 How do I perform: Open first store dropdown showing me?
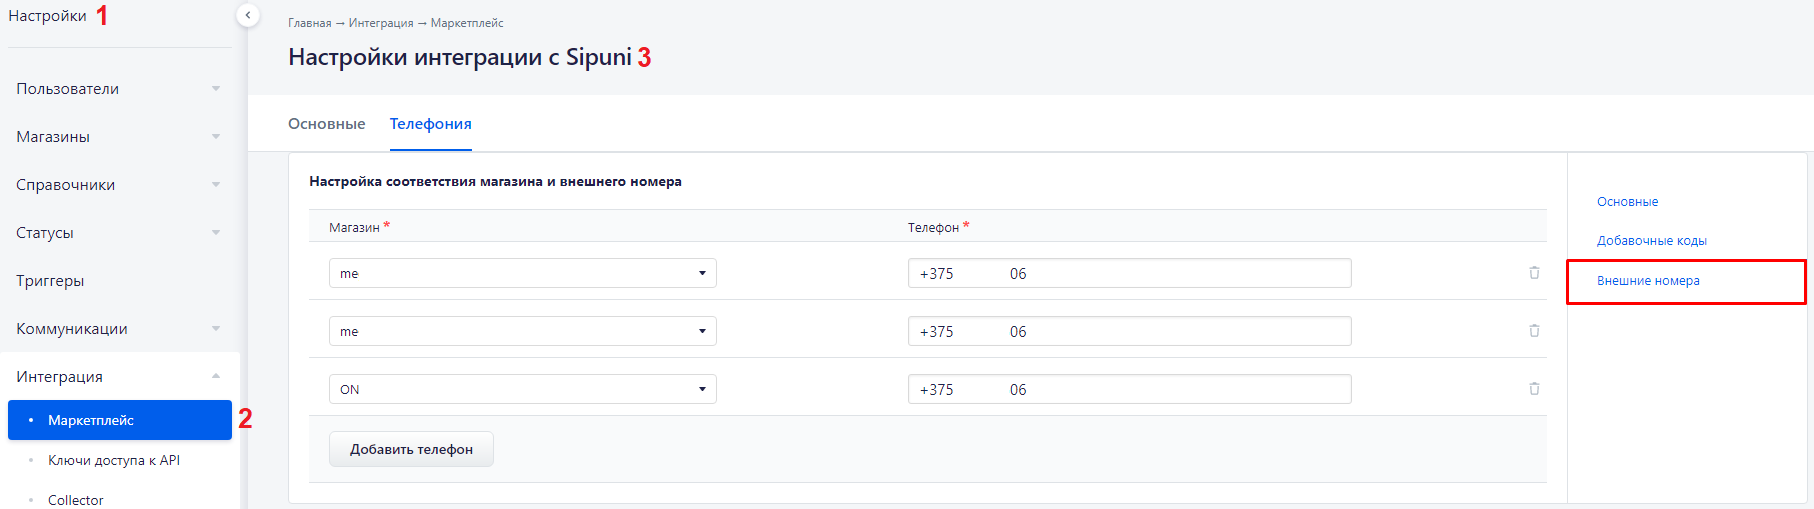pos(523,273)
